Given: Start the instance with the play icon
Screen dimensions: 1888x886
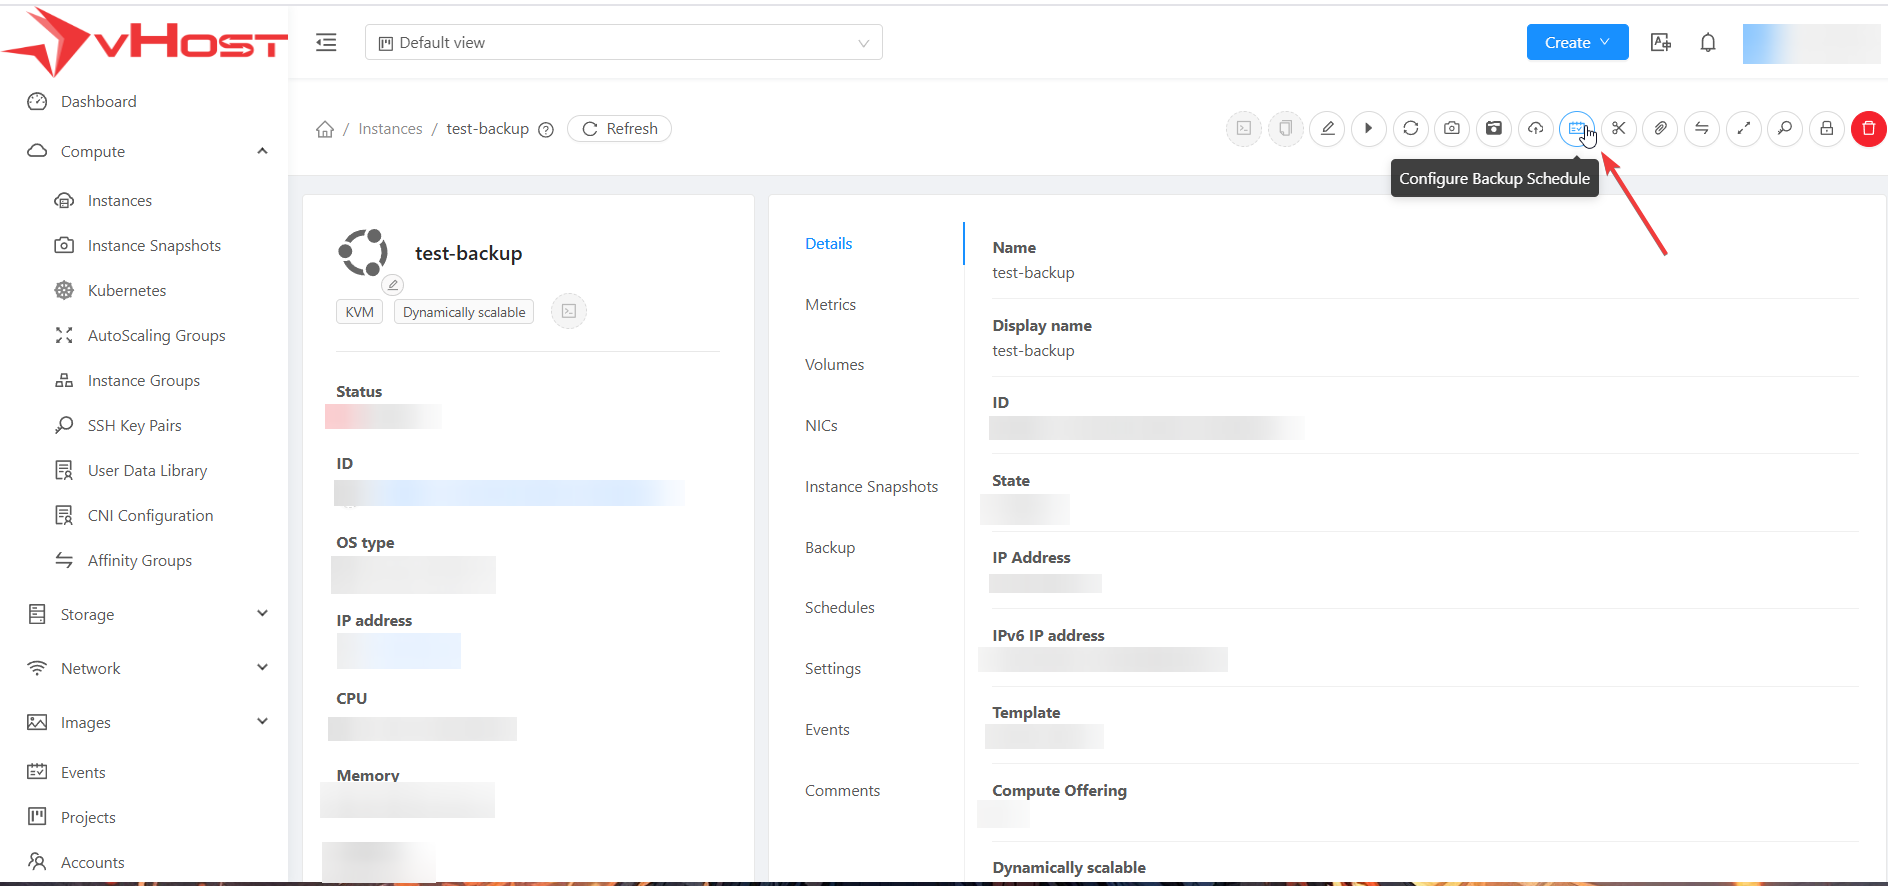Looking at the screenshot, I should tap(1368, 129).
